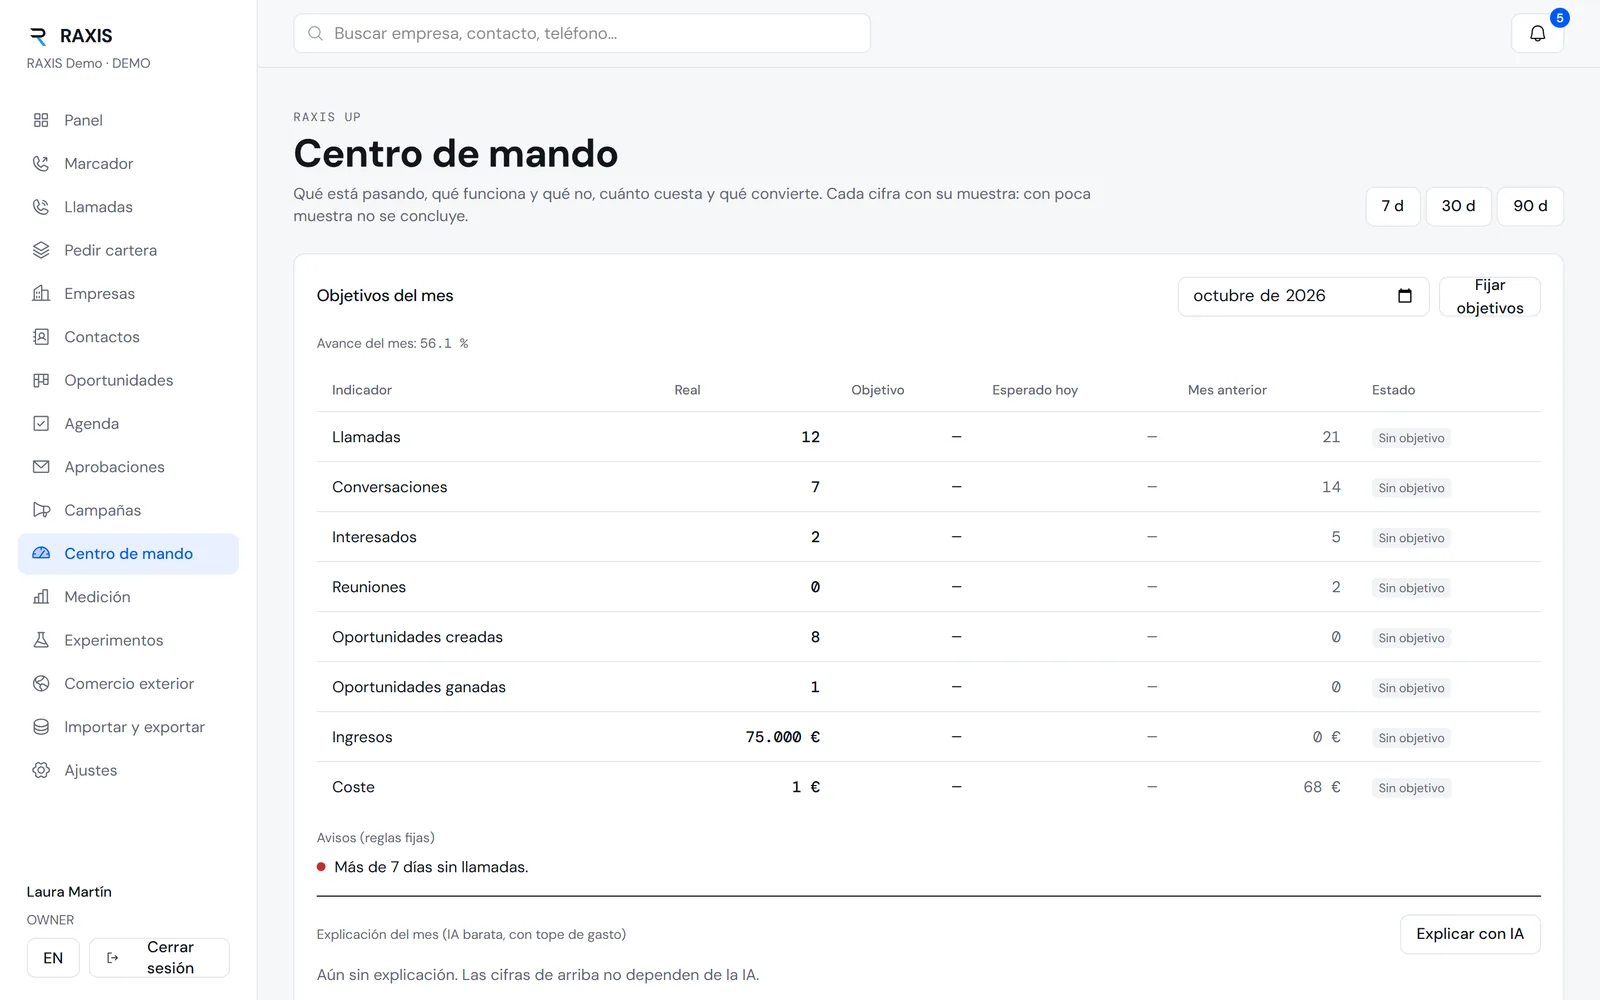
Task: Click the Mes anterior column header
Action: (1227, 390)
